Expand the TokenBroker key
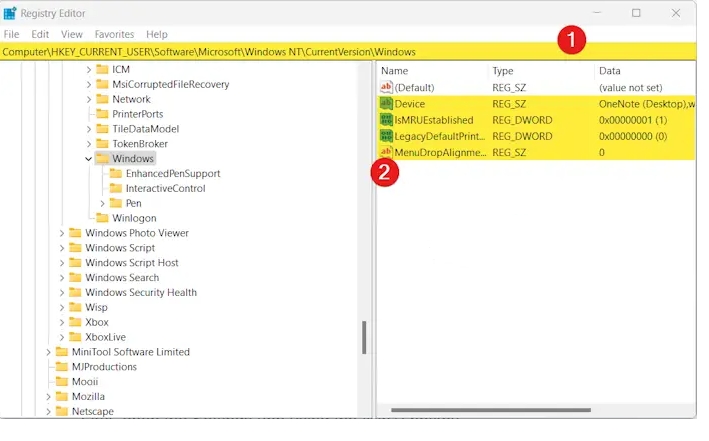The width and height of the screenshot is (709, 441). coord(89,144)
